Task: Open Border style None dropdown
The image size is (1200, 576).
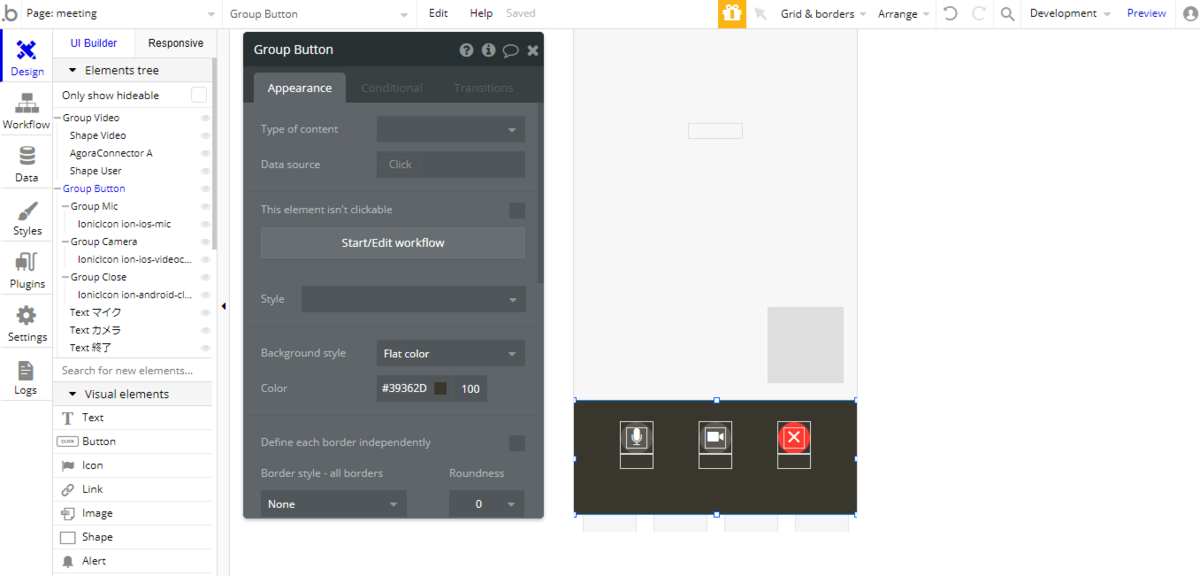Action: point(333,504)
